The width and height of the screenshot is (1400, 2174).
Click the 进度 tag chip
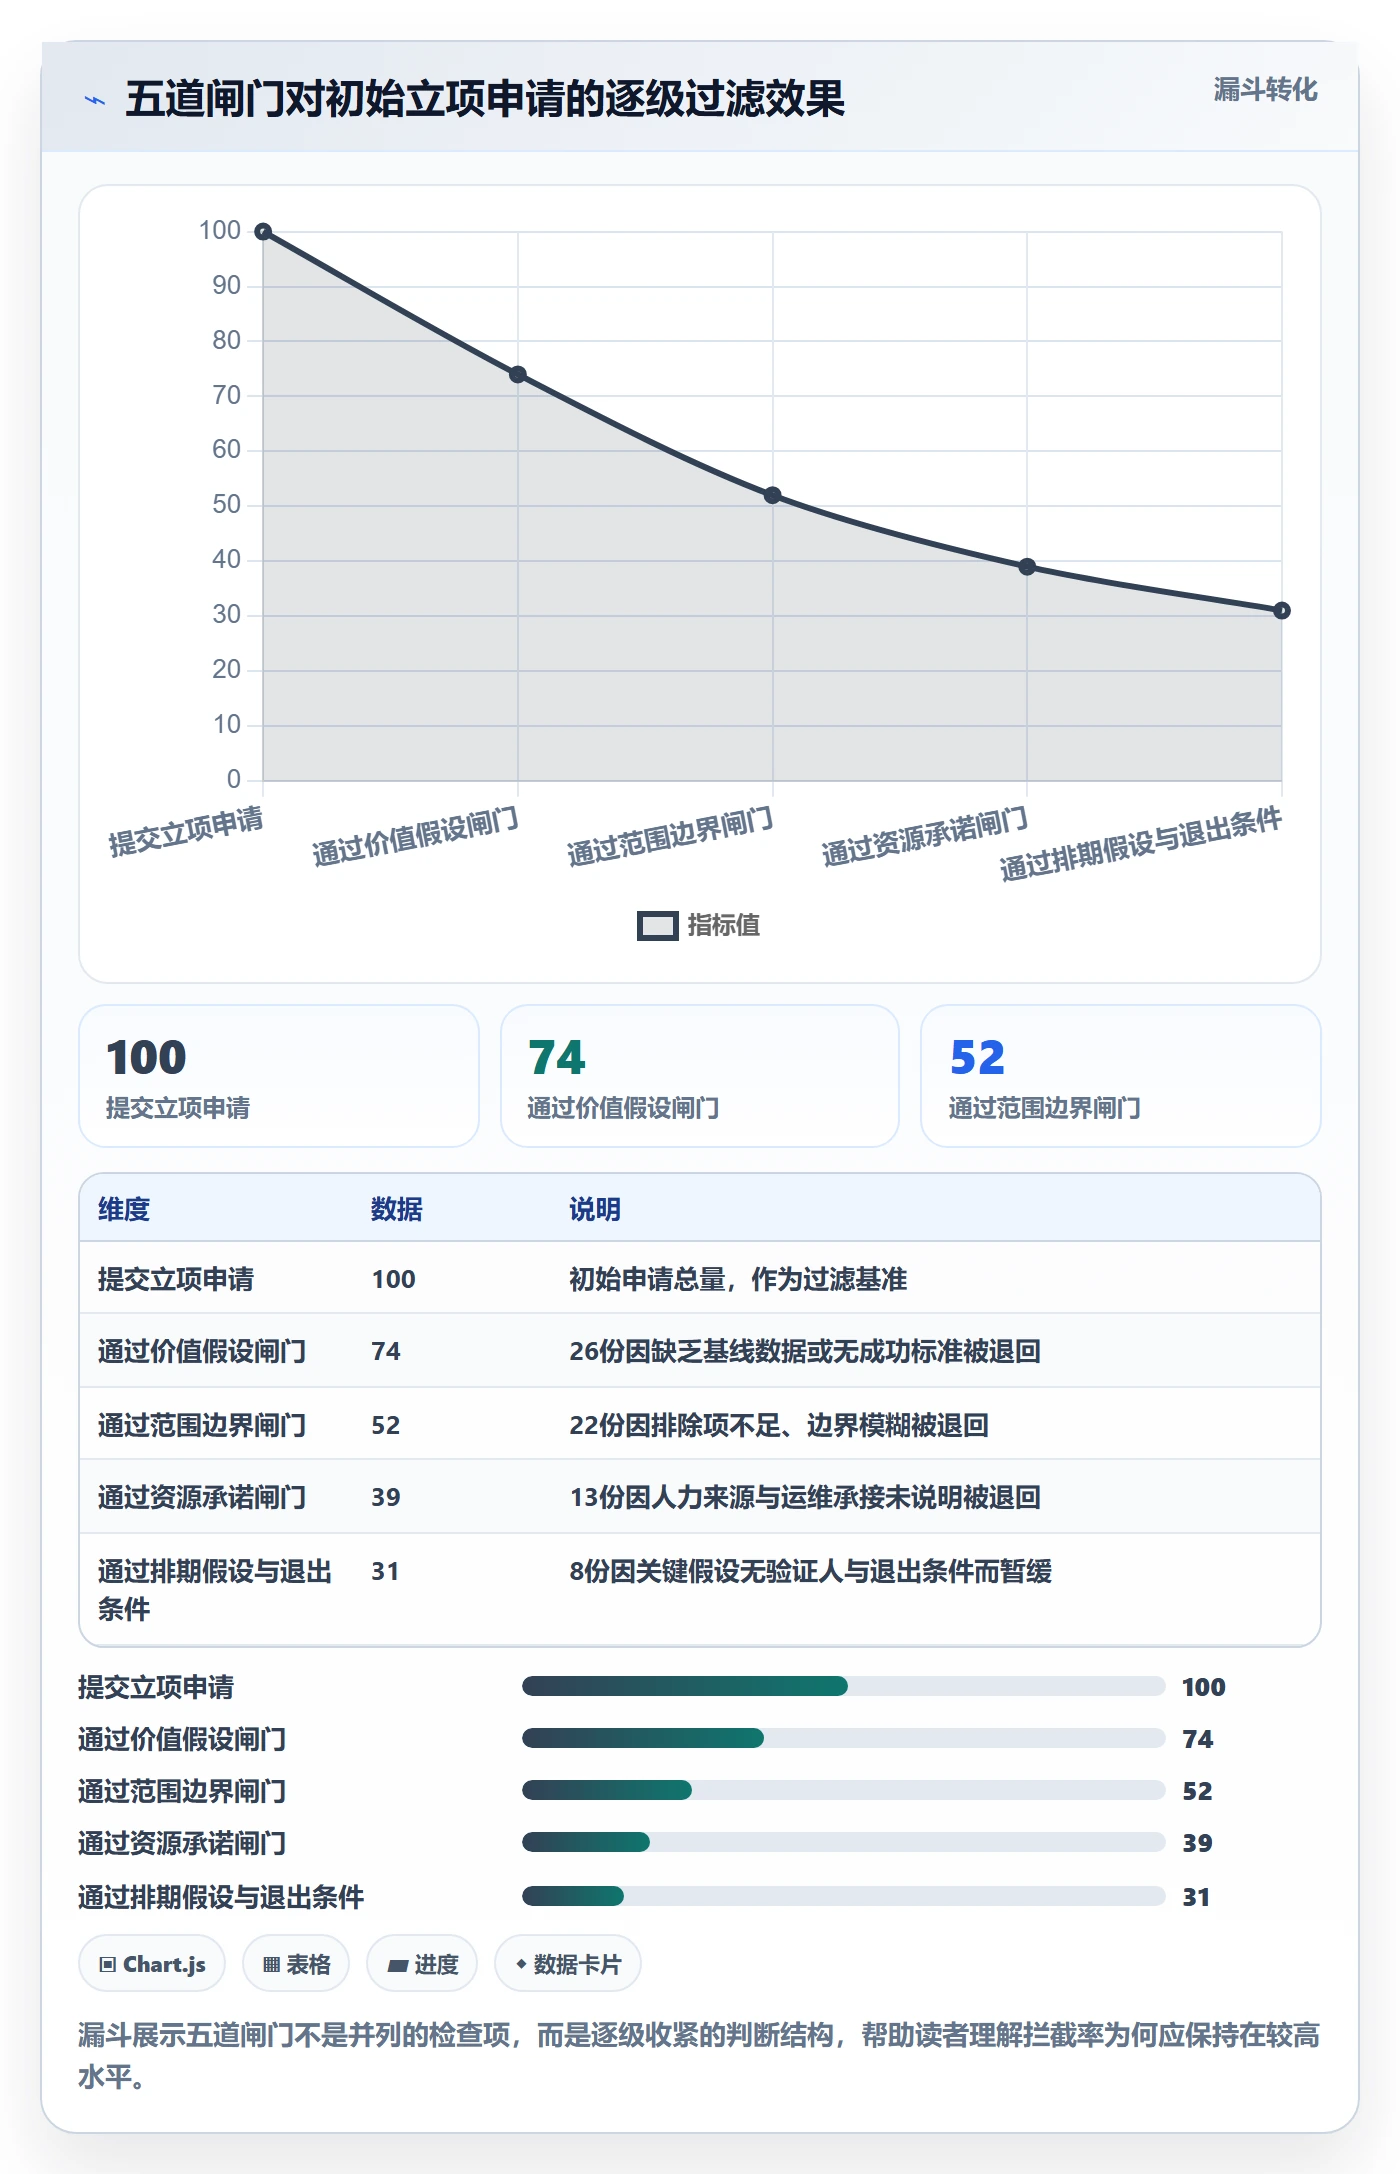tap(422, 1964)
